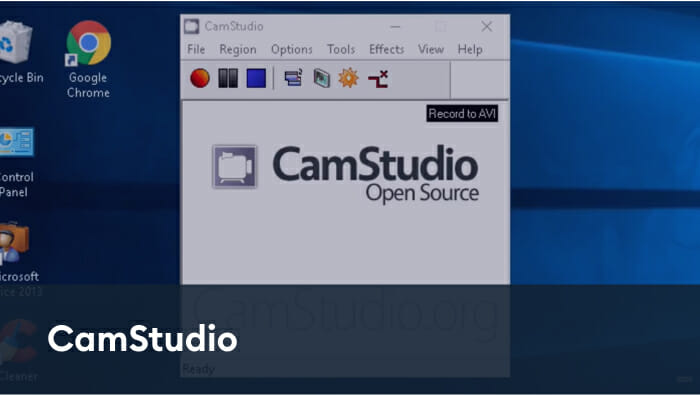Pause recording with the Pause button

pos(228,78)
